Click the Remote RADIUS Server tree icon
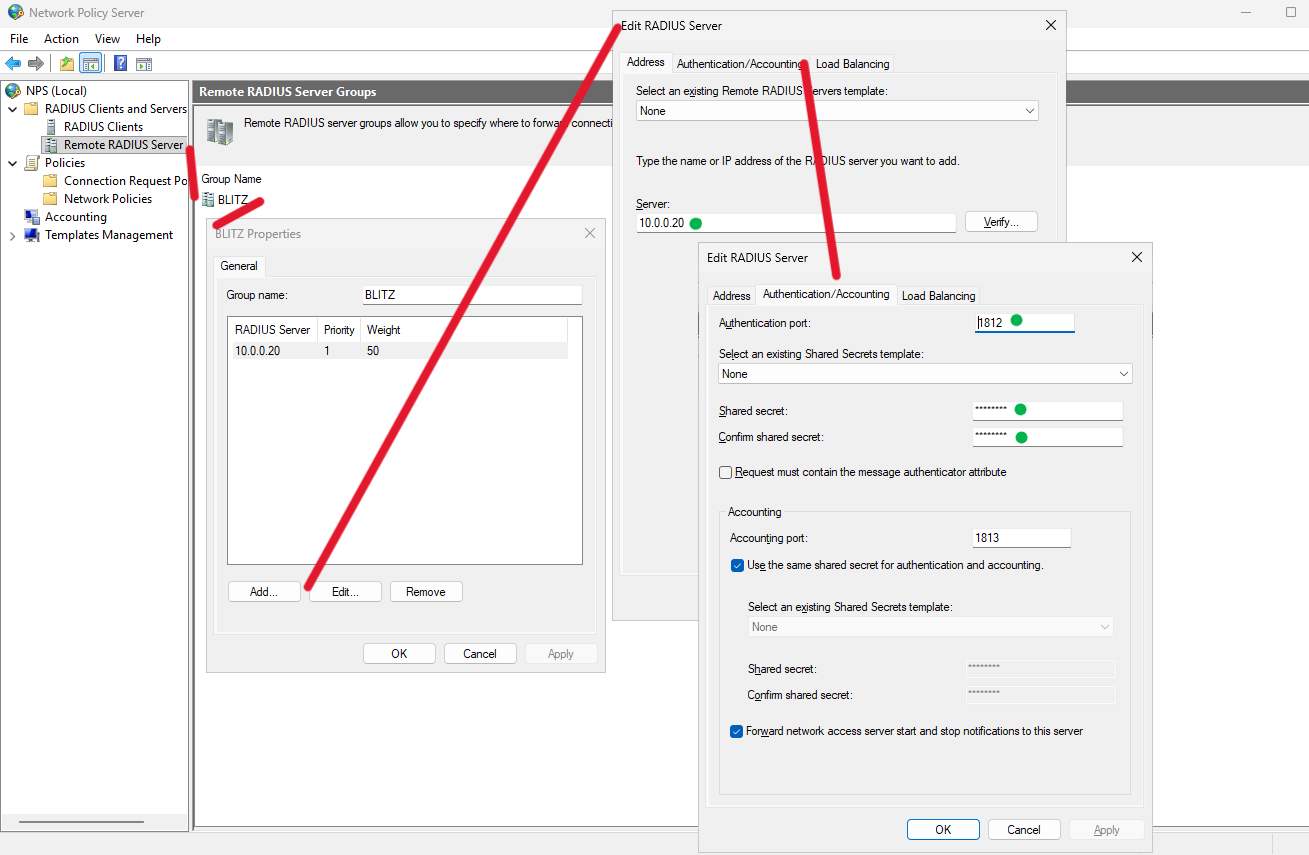This screenshot has height=855, width=1309. tap(51, 145)
